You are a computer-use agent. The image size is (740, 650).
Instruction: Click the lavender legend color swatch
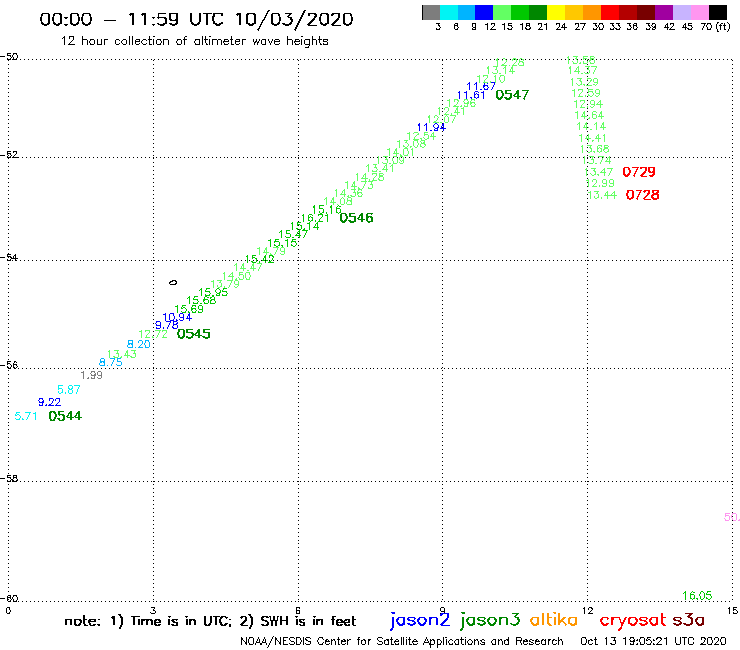click(681, 12)
